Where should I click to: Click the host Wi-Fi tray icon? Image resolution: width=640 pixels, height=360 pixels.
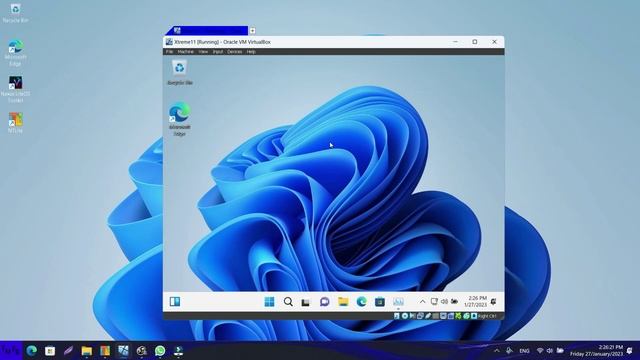(x=540, y=351)
